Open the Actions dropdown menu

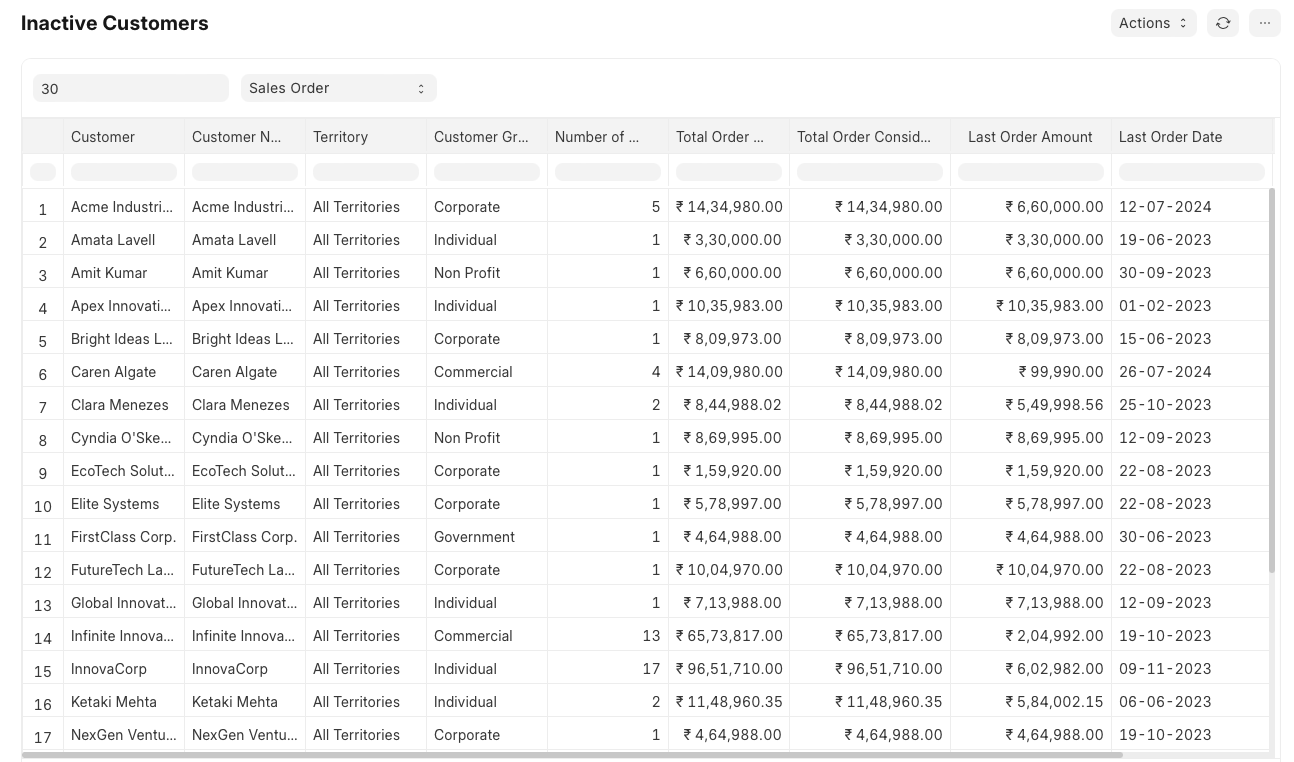1152,23
